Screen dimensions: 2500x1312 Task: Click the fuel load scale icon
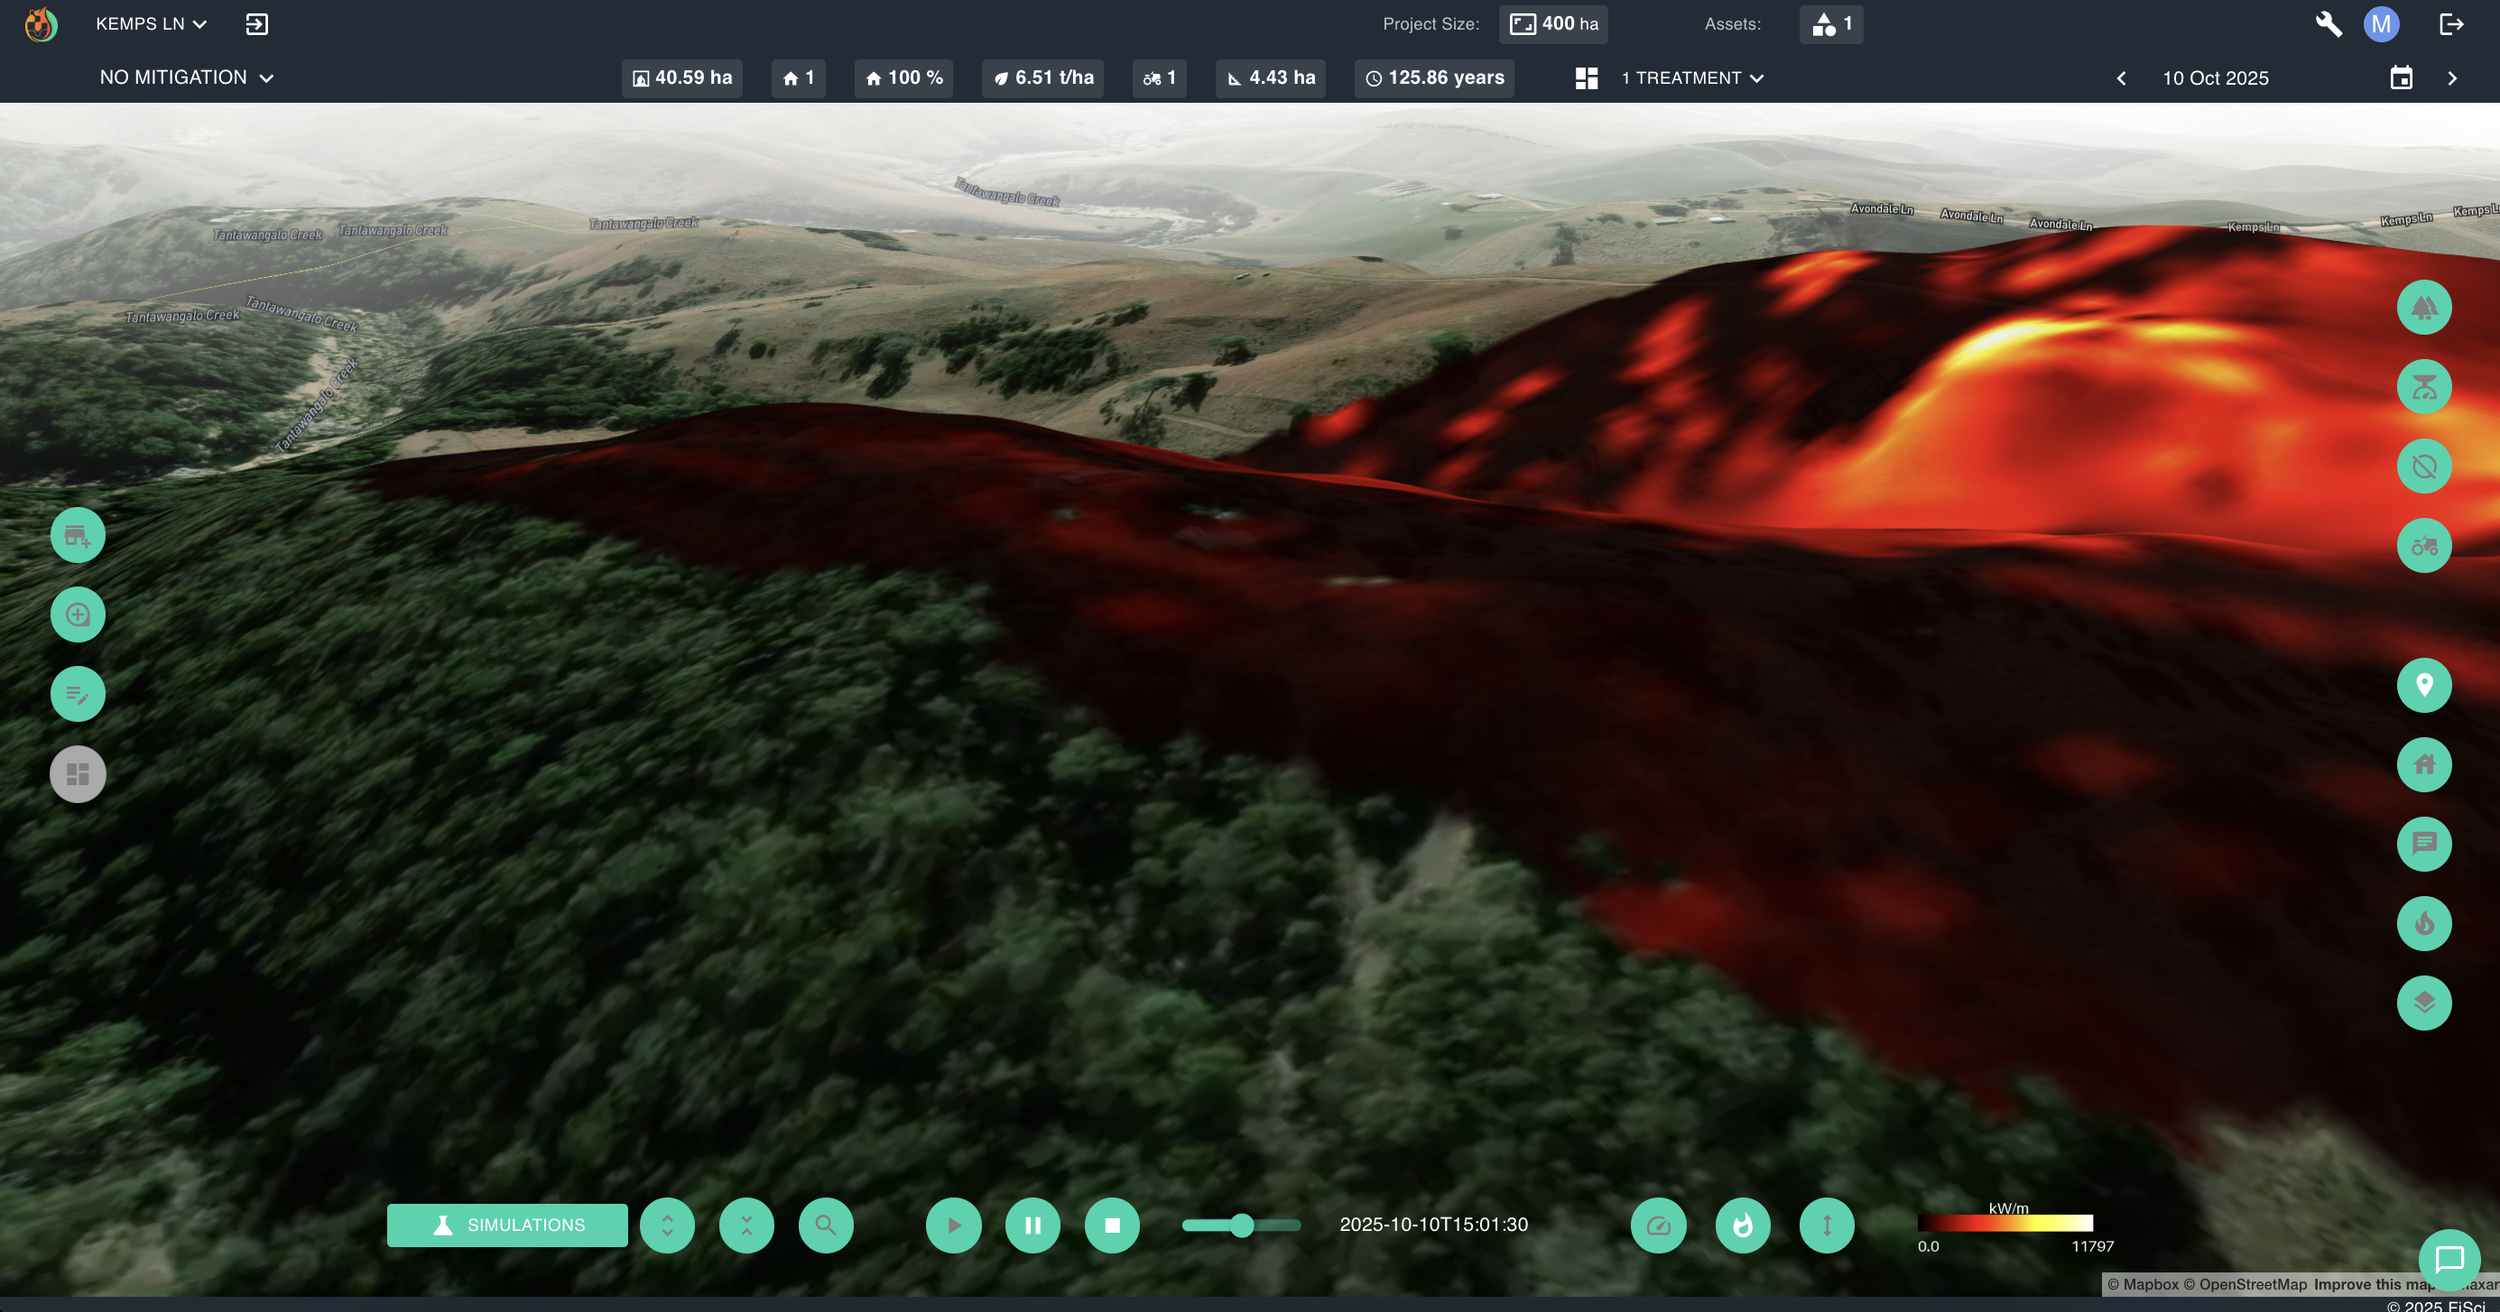point(2424,387)
